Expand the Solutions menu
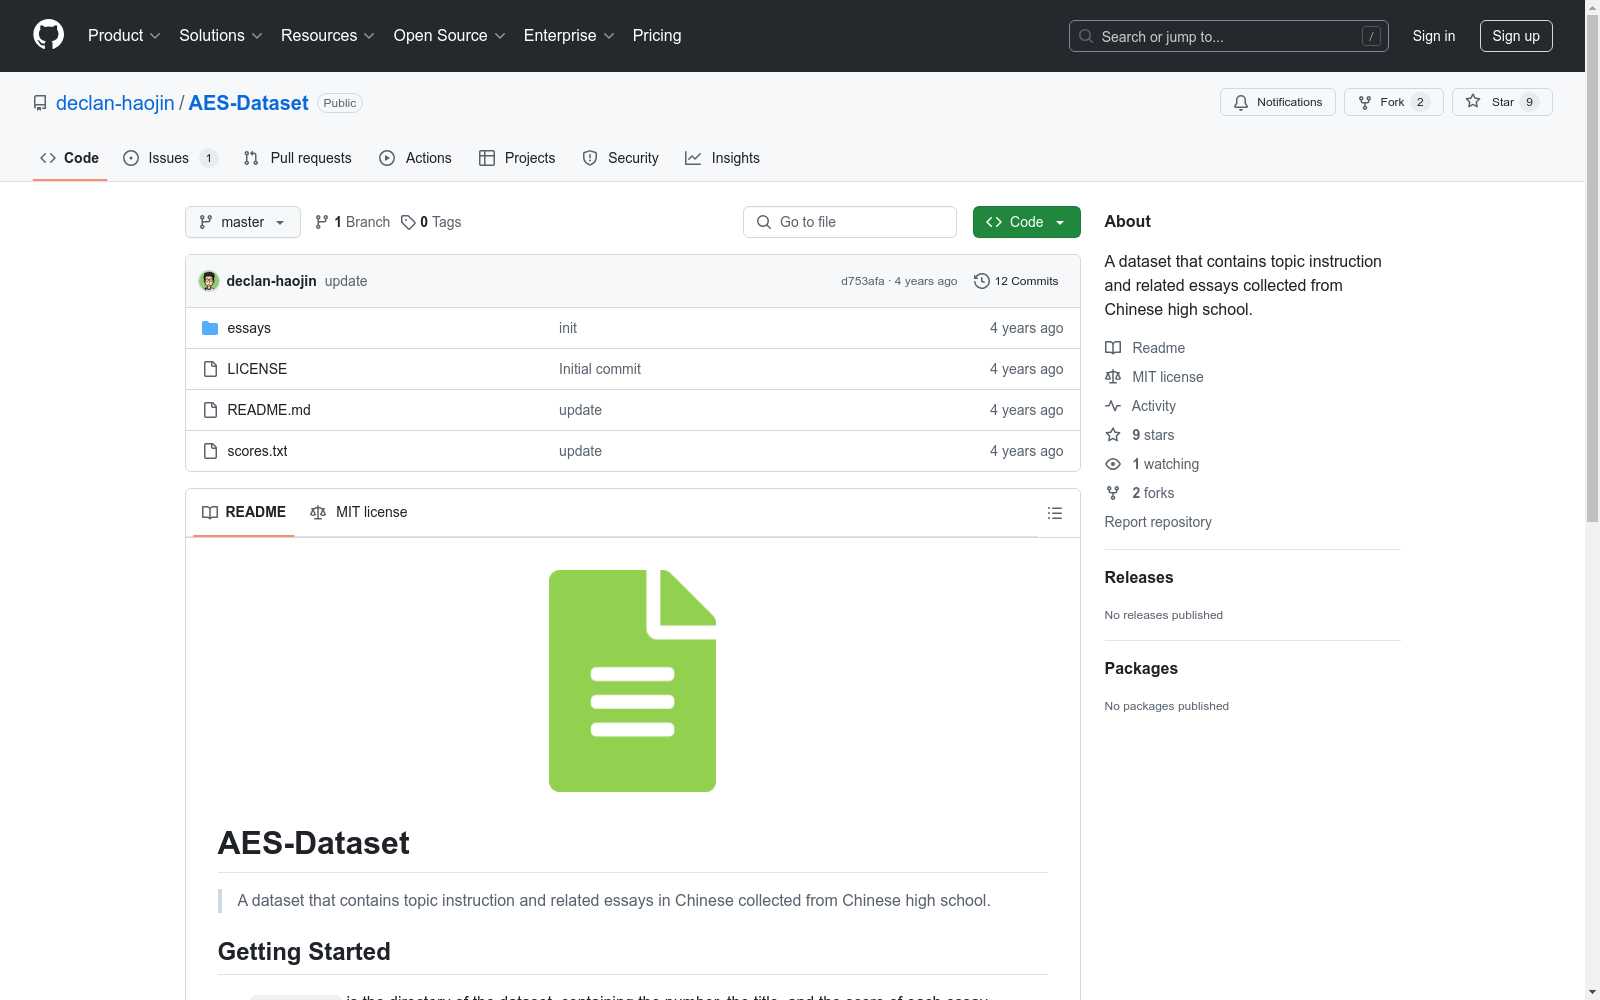Image resolution: width=1600 pixels, height=1000 pixels. point(221,35)
